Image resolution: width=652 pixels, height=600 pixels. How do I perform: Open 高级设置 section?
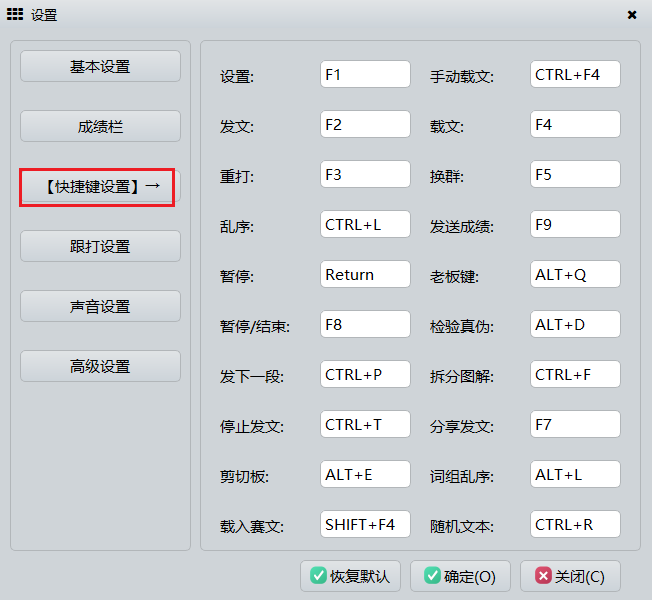pyautogui.click(x=100, y=366)
